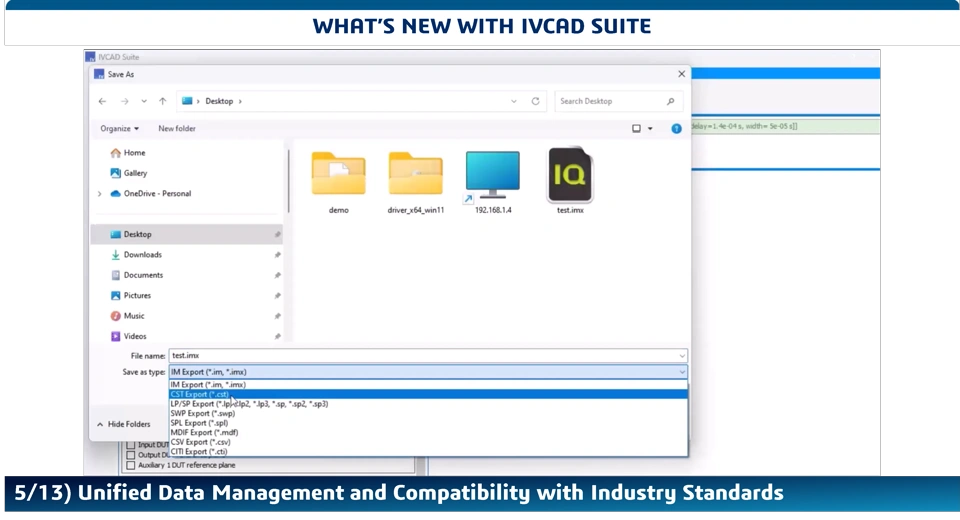Open the view options dropdown arrow
This screenshot has width=960, height=520.
650,129
